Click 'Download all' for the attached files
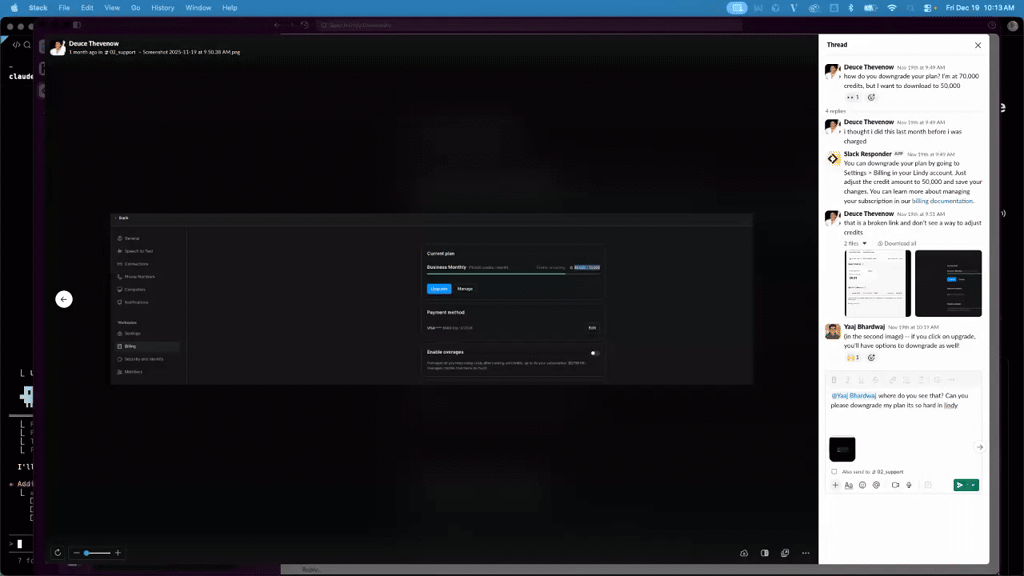 point(897,243)
